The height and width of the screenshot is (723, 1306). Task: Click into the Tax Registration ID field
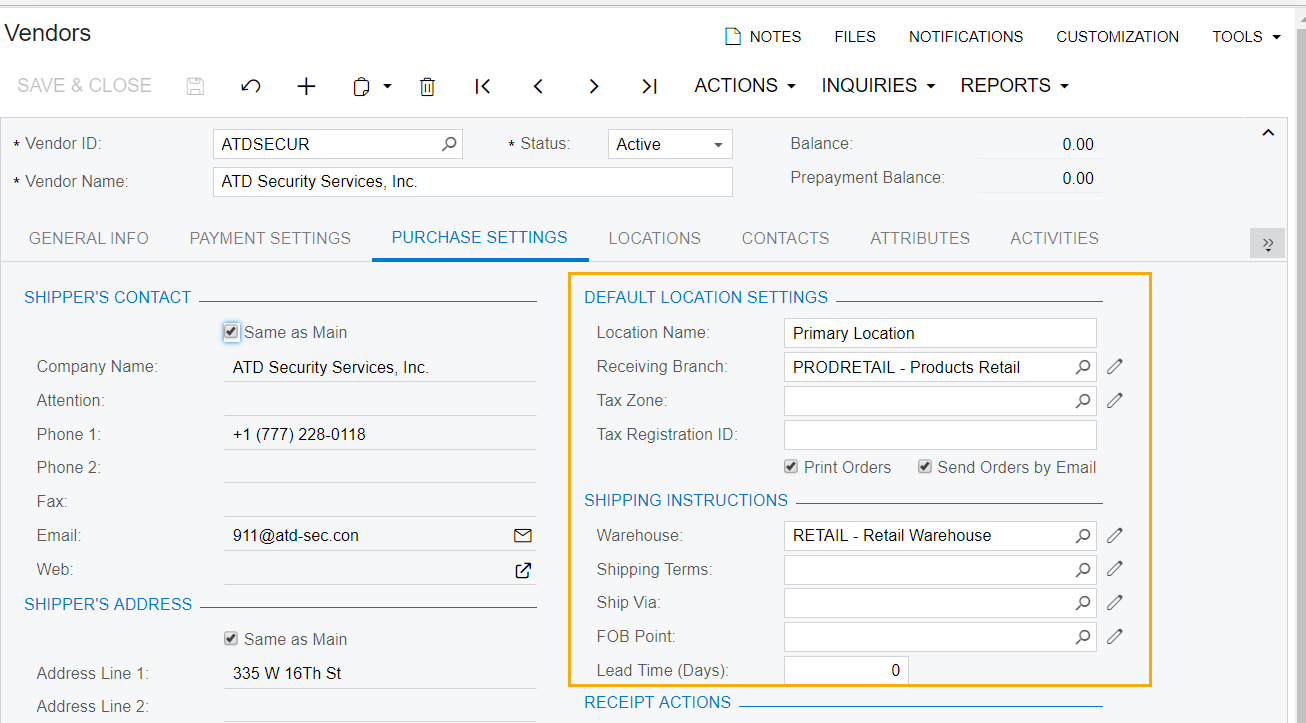click(x=939, y=434)
